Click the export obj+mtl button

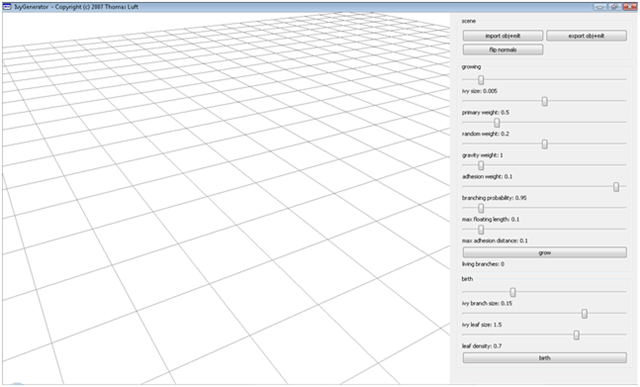click(586, 36)
